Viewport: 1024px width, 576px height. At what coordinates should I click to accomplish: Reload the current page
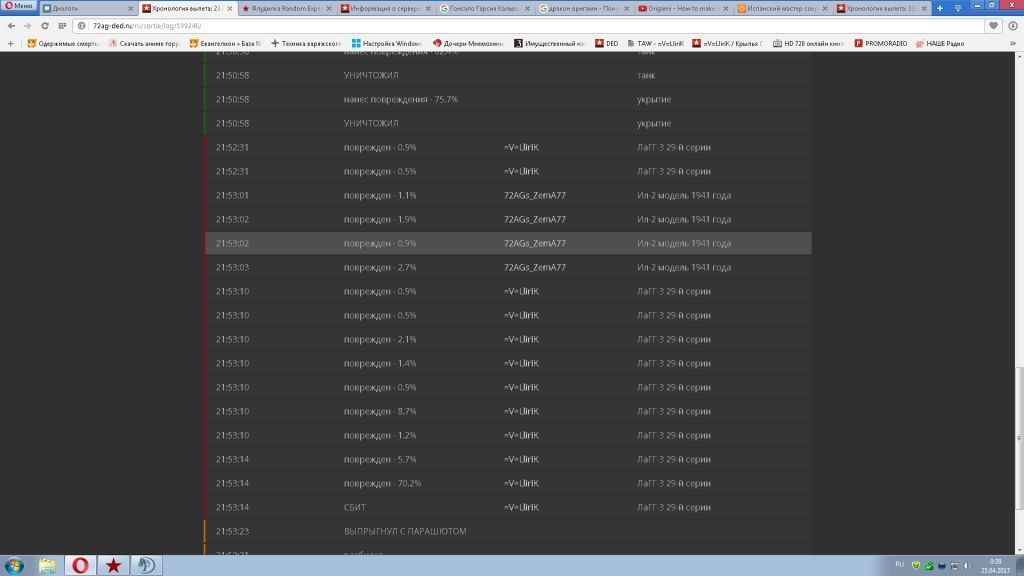[44, 25]
